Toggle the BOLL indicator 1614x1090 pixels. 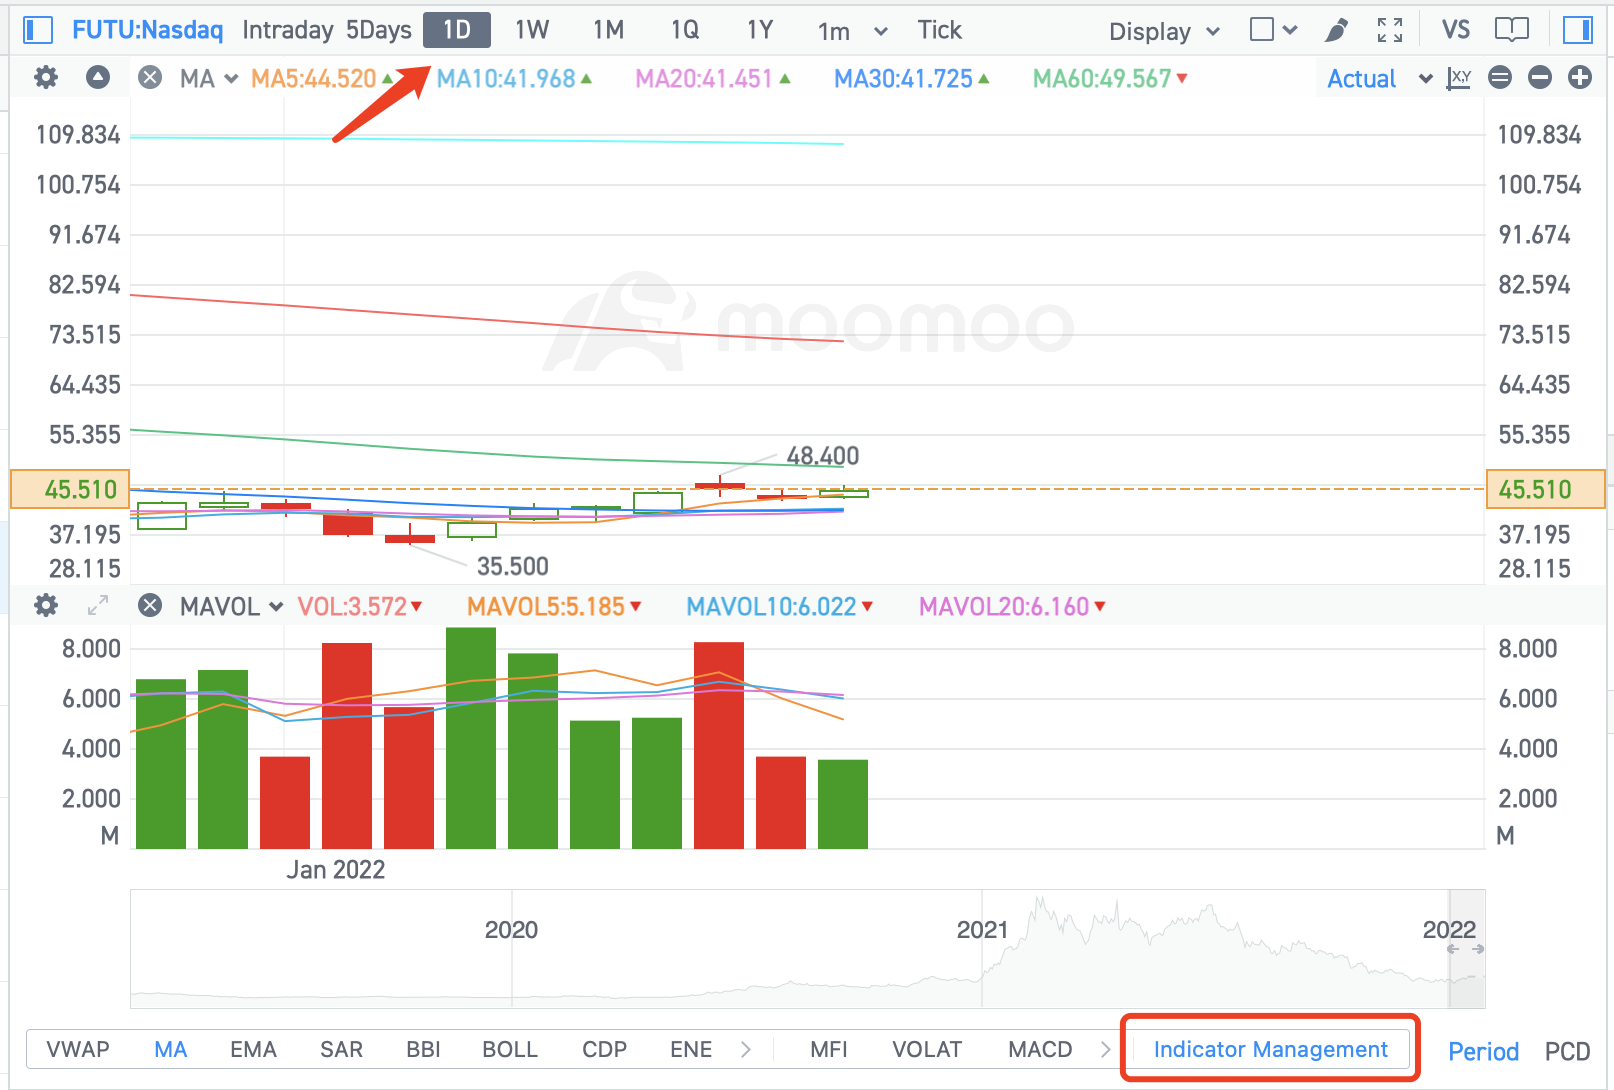510,1049
